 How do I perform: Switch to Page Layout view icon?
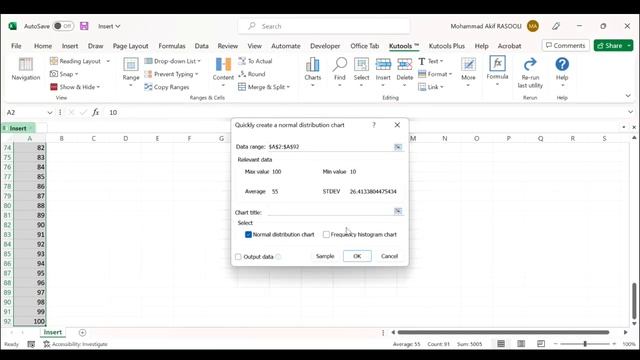tap(521, 344)
